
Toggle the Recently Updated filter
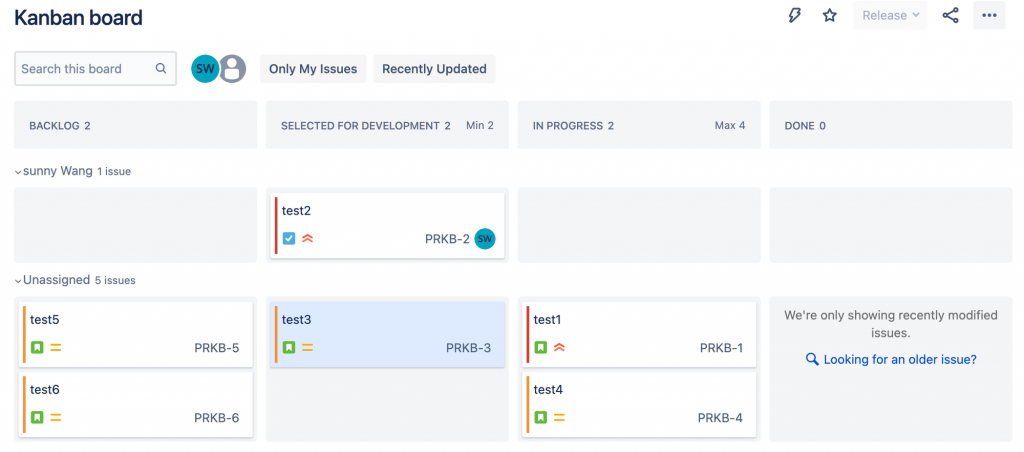434,69
